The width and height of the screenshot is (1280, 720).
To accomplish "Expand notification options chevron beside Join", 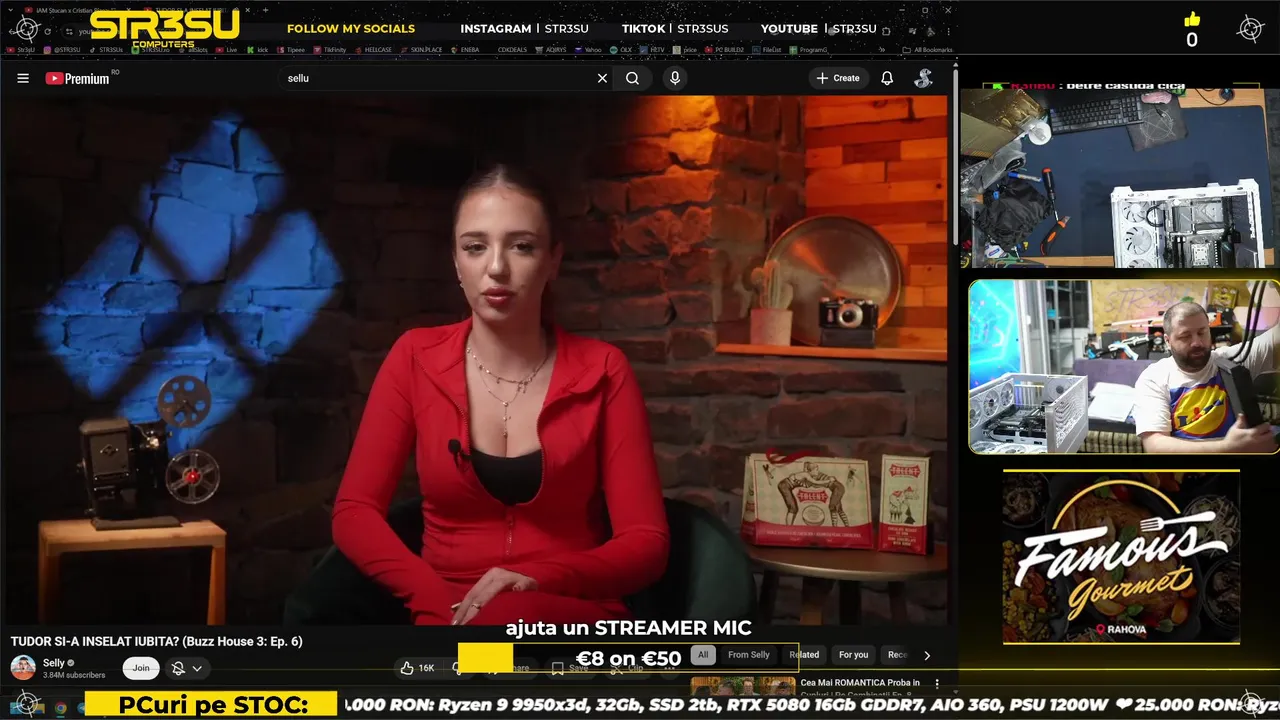I will point(197,668).
